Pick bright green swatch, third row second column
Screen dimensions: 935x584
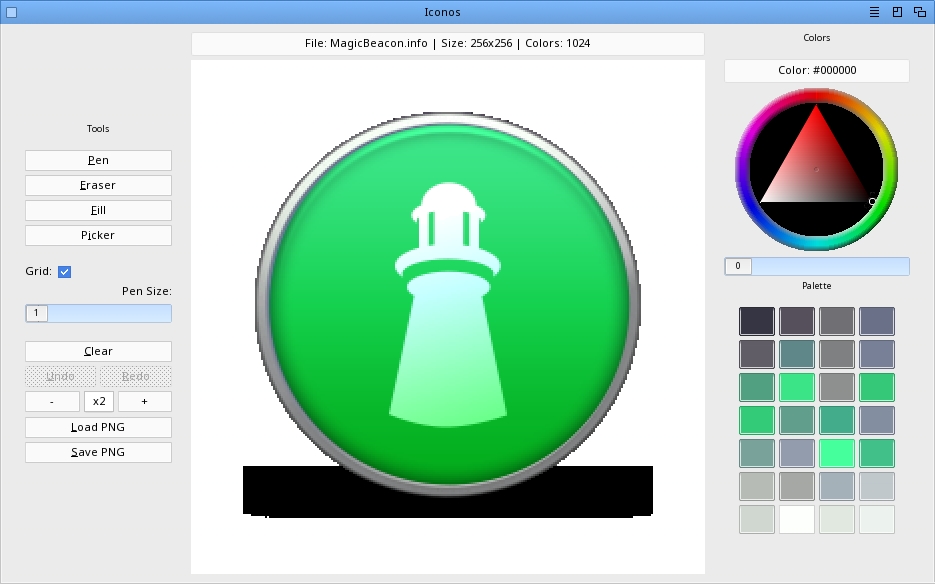pyautogui.click(x=797, y=387)
